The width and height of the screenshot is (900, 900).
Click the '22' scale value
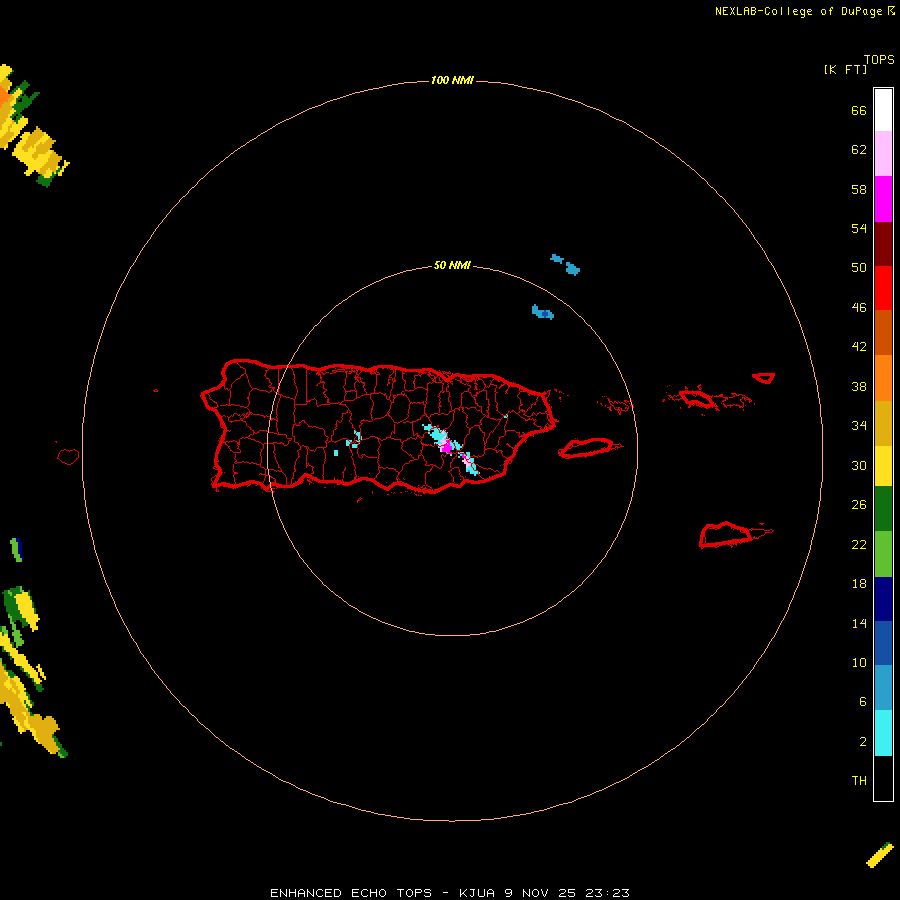(859, 544)
